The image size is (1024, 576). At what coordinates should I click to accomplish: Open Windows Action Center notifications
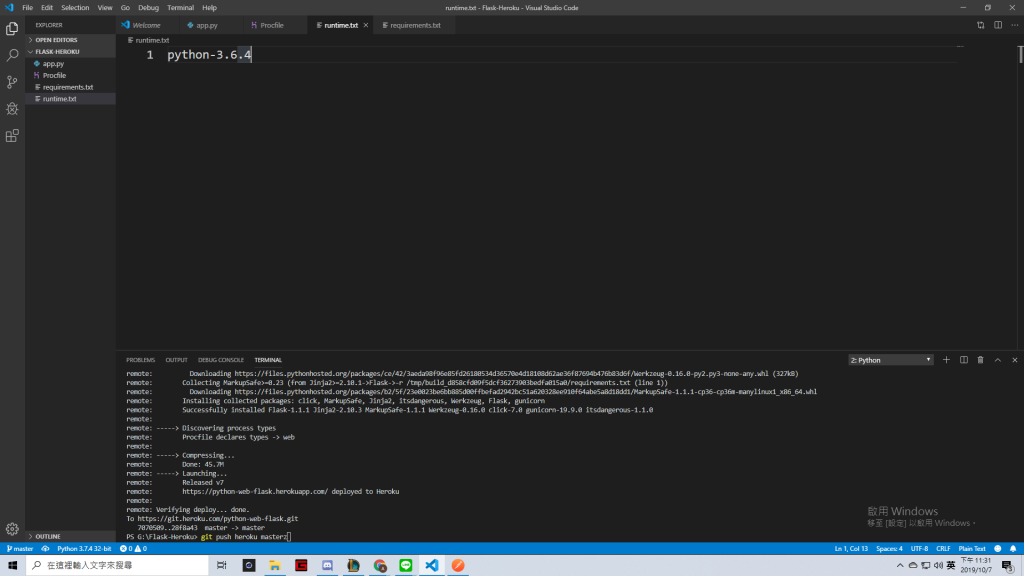click(x=1008, y=565)
